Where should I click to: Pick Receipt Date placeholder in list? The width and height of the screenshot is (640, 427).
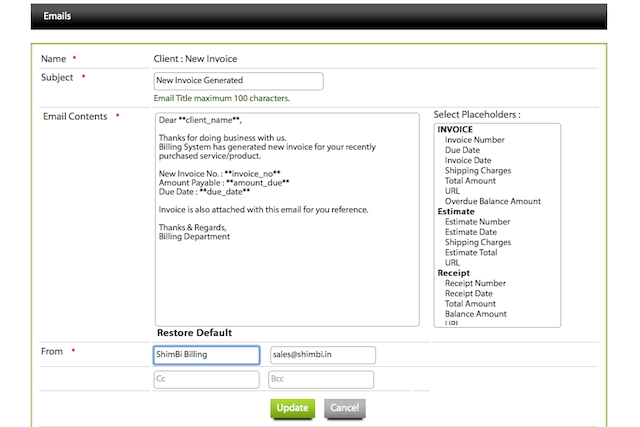point(468,293)
